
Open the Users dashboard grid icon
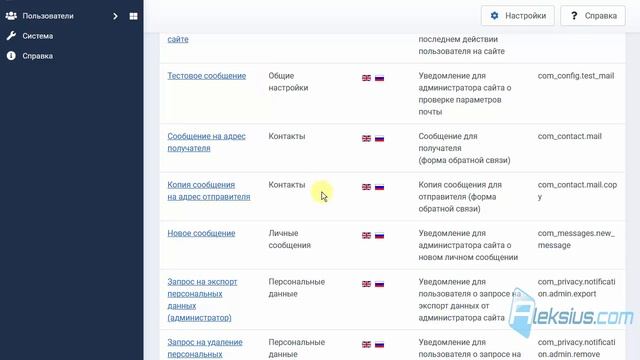coord(133,16)
